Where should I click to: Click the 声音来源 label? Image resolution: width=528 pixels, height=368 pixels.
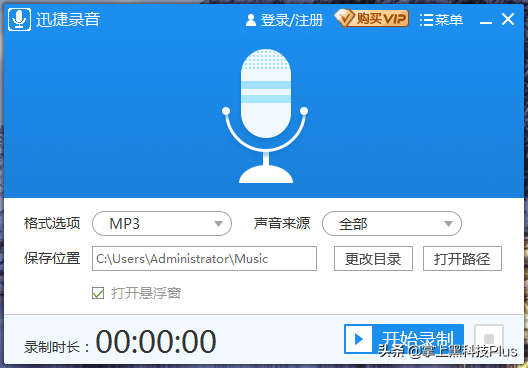[282, 223]
